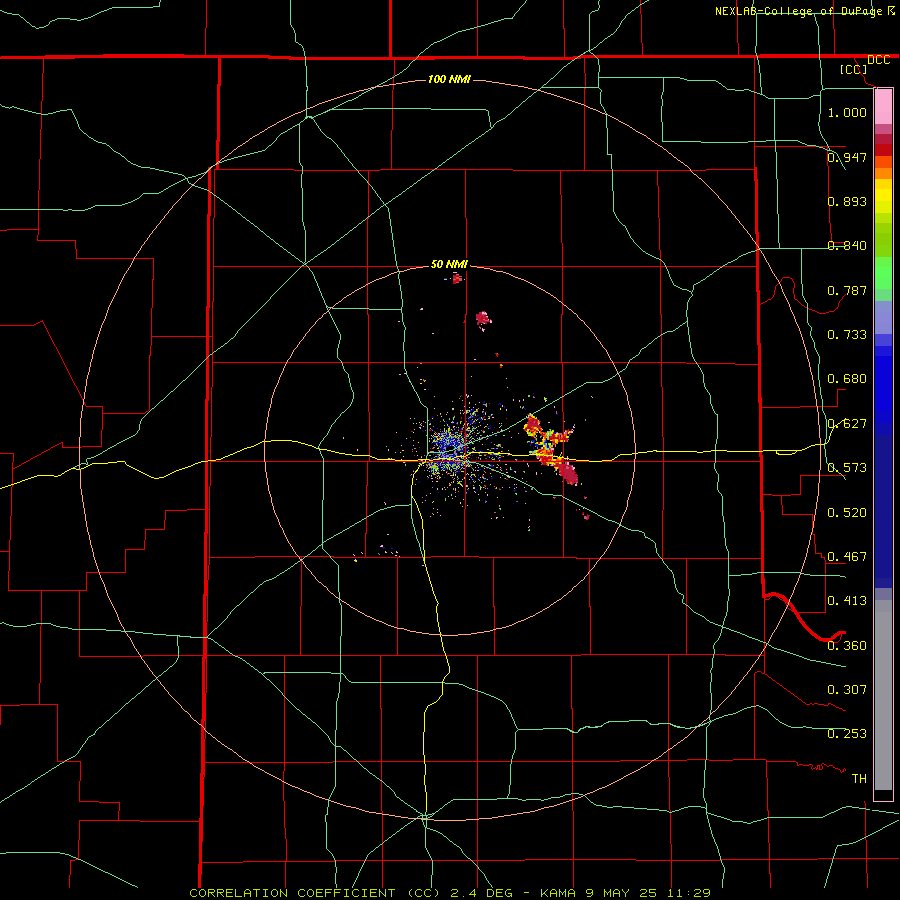Click the 0.413 legend value
The width and height of the screenshot is (900, 900).
(x=847, y=601)
